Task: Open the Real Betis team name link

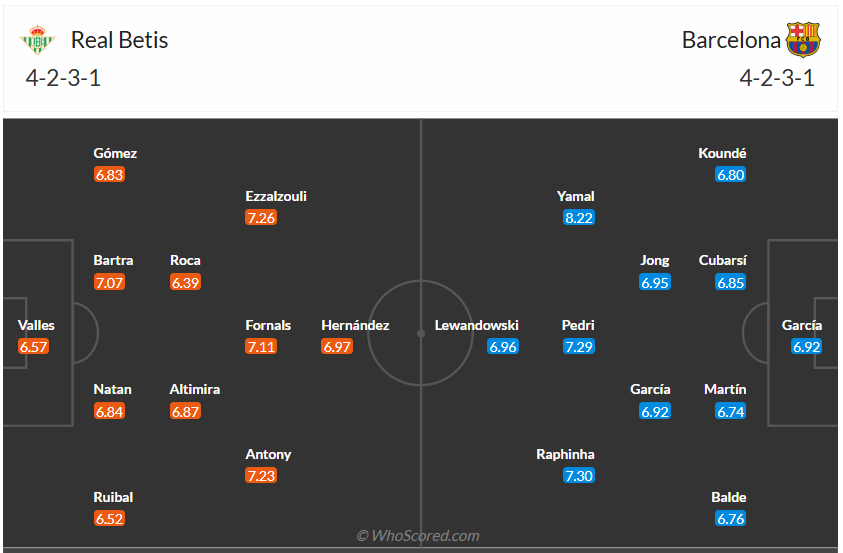Action: 119,40
